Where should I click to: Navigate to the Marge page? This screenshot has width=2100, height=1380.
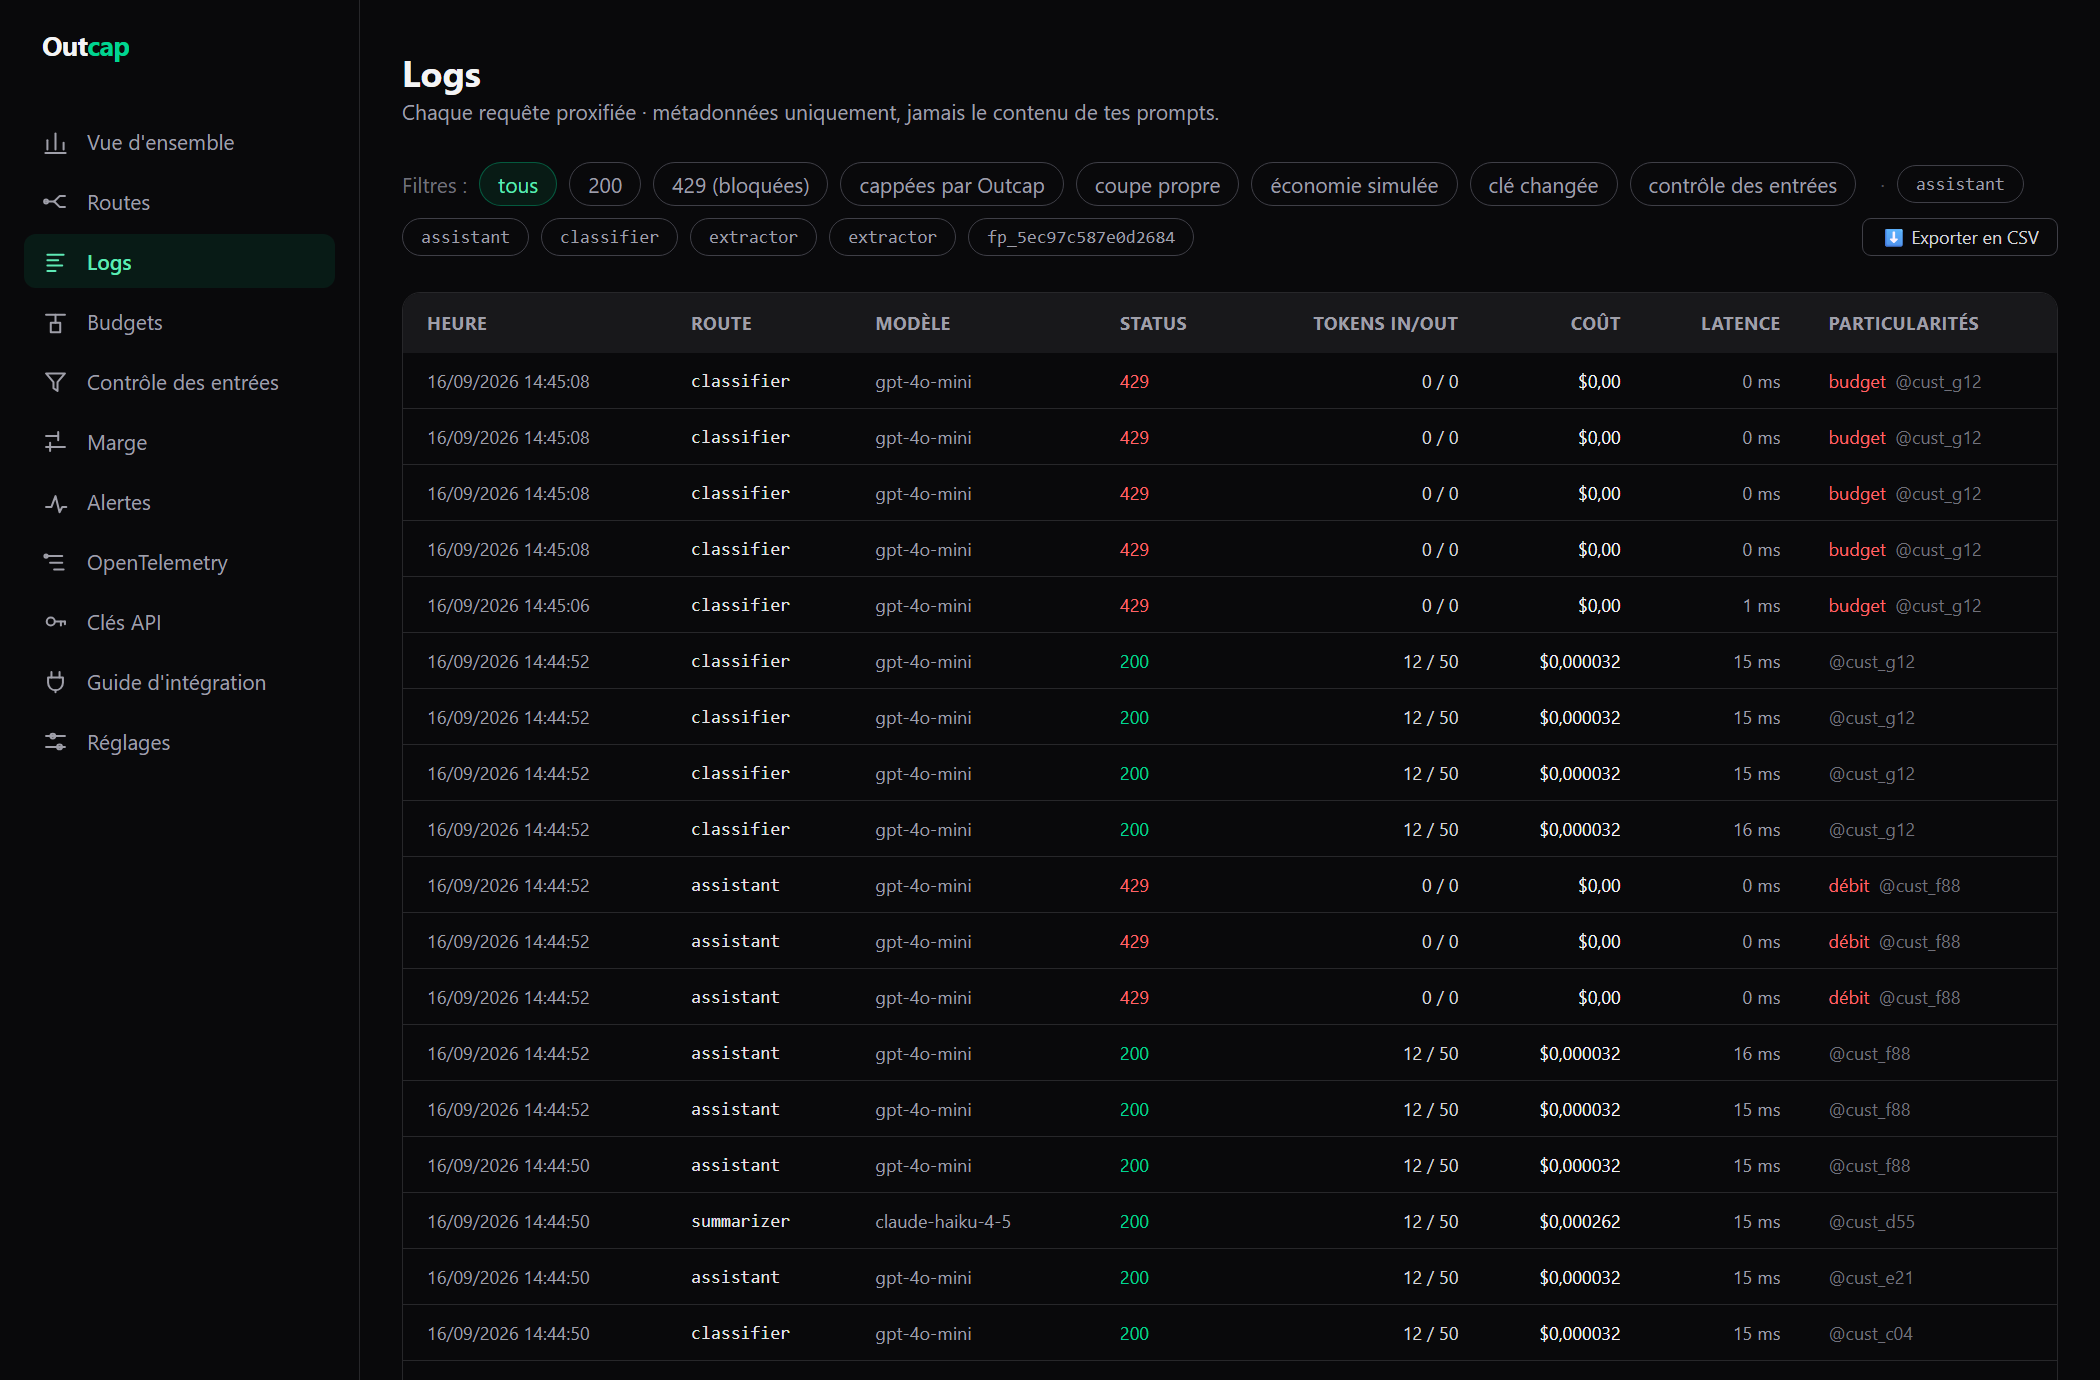point(179,443)
